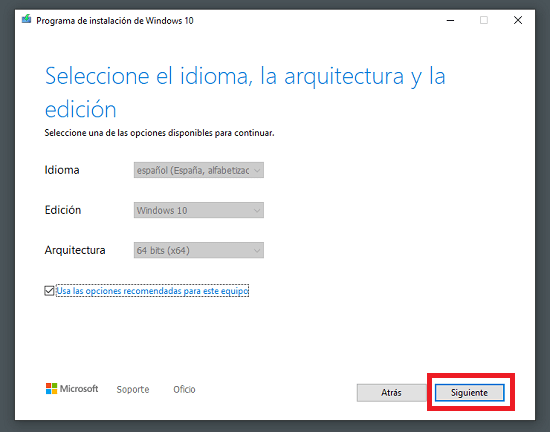Click the Arquitectura label
This screenshot has width=550, height=432.
coord(75,250)
